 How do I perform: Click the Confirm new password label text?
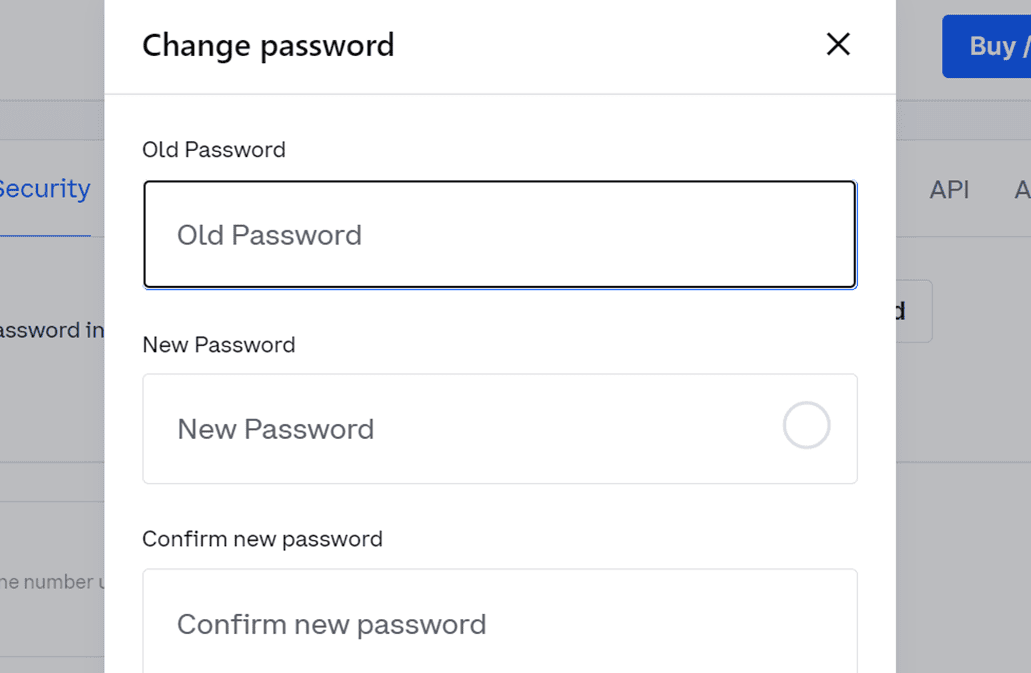(x=262, y=539)
